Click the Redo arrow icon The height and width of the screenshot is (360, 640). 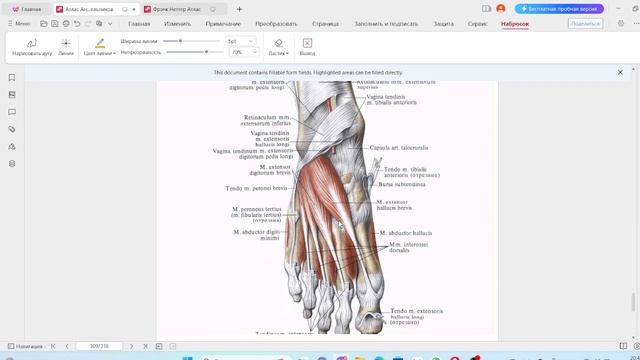88,24
